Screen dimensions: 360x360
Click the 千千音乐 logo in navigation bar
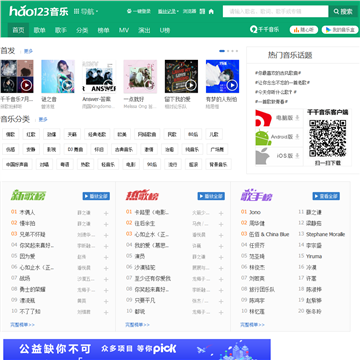tap(264, 30)
